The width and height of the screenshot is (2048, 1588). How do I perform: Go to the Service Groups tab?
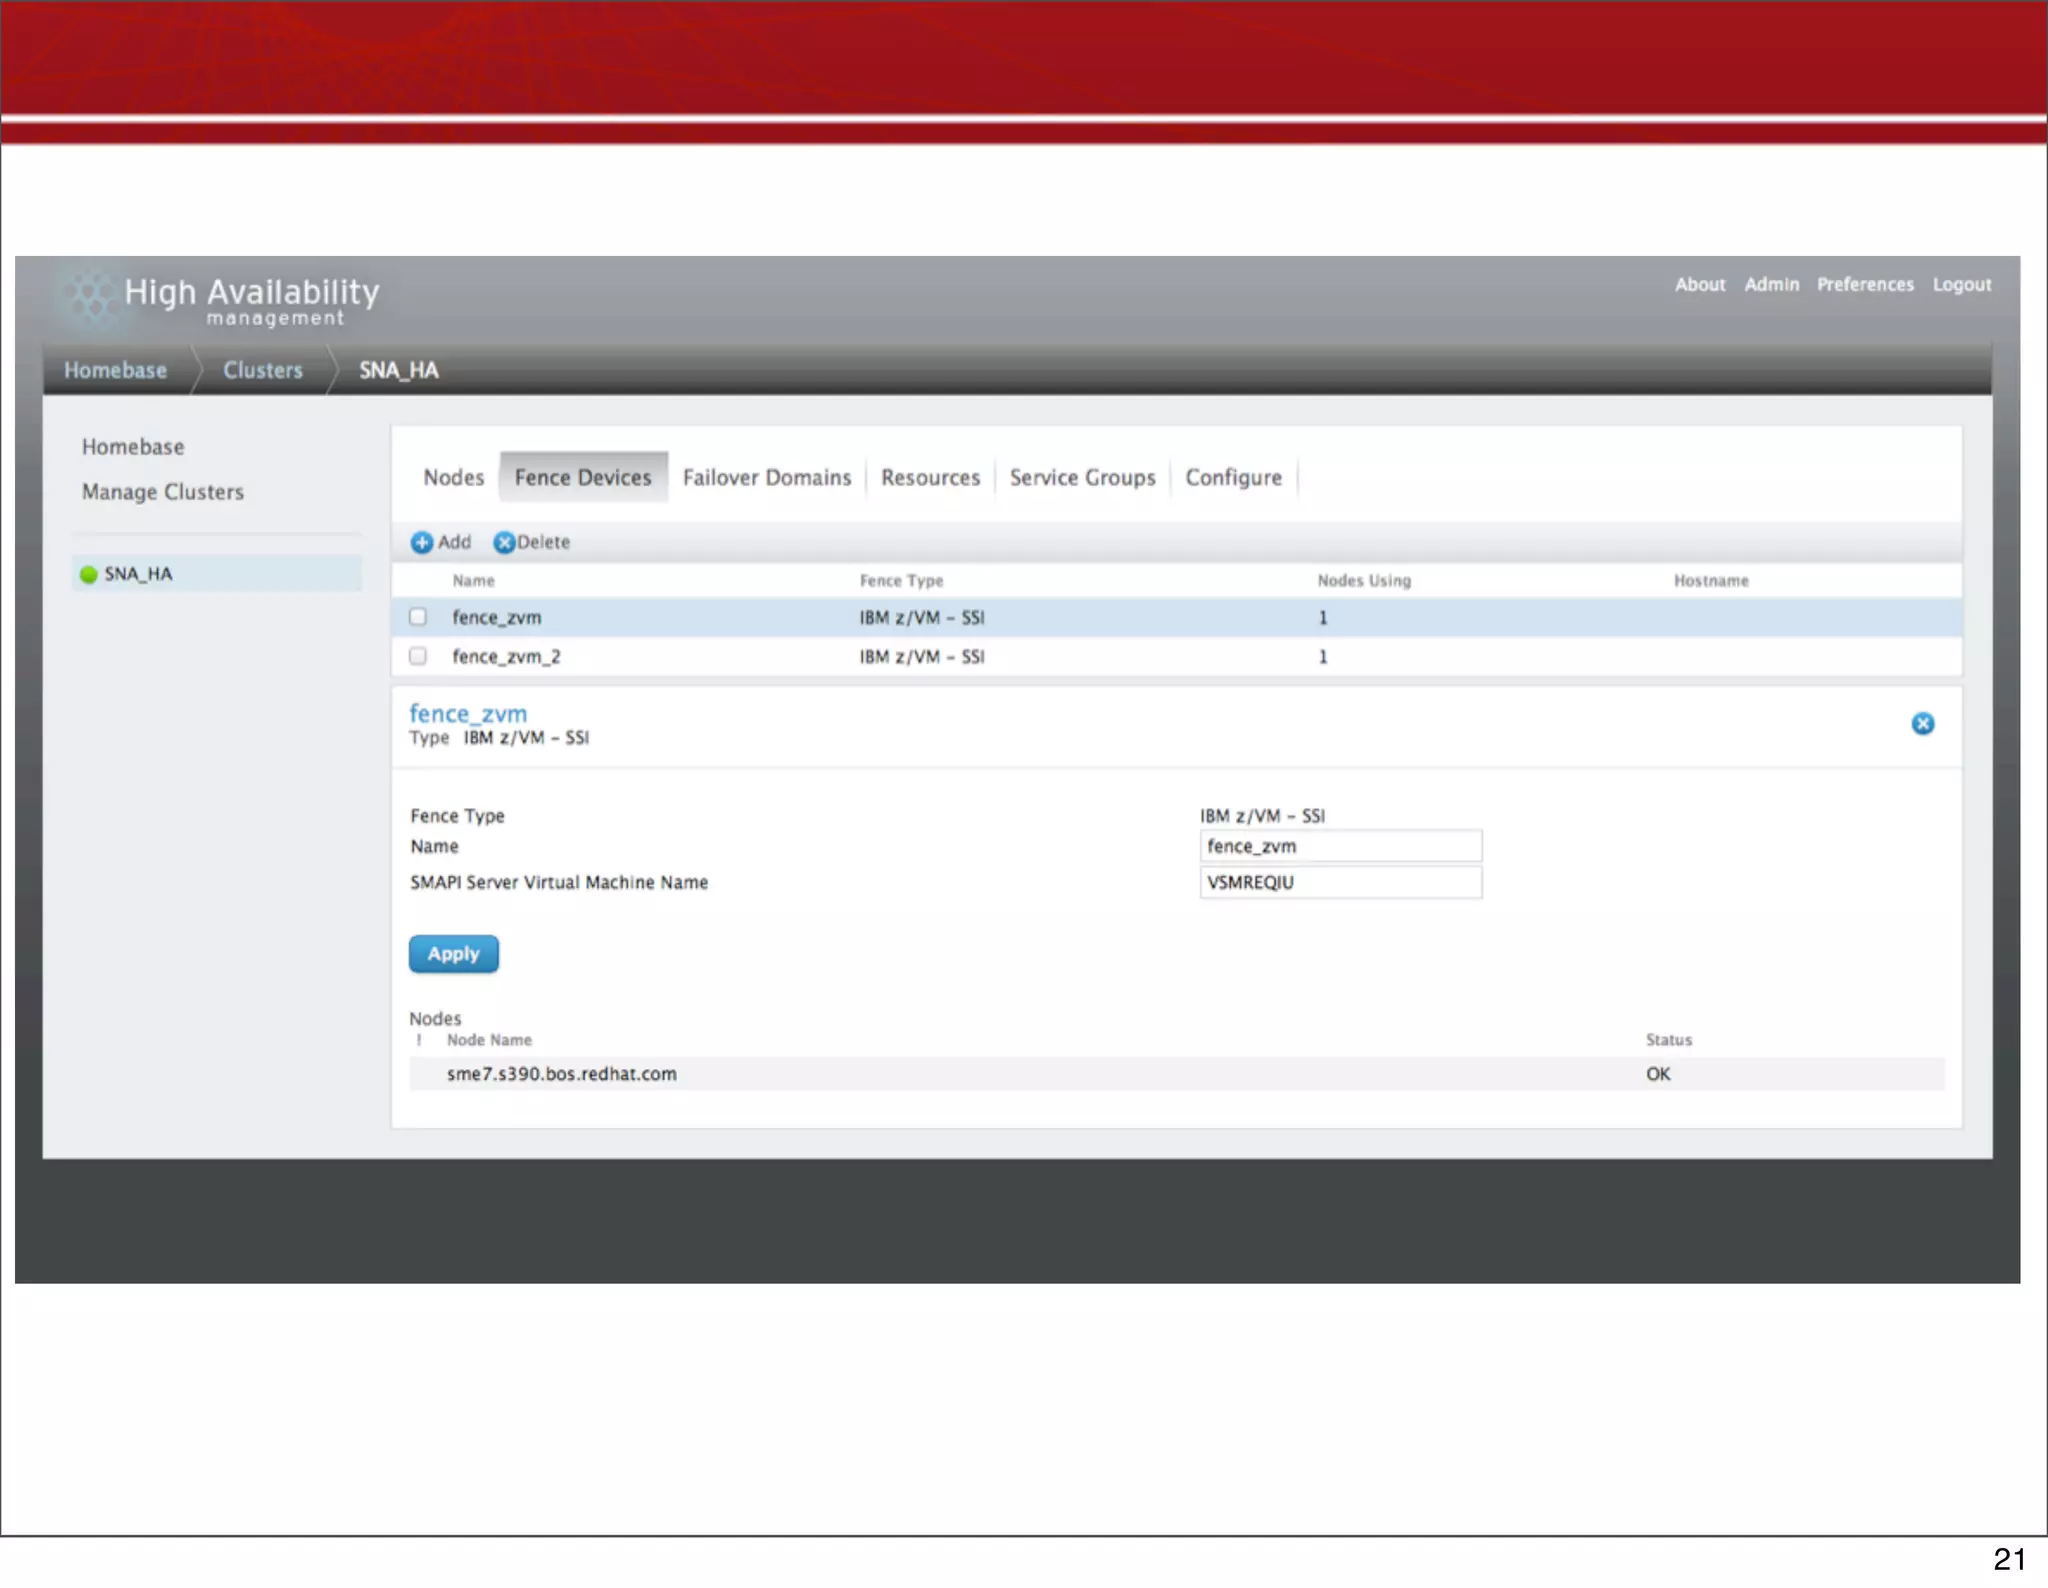[1082, 478]
